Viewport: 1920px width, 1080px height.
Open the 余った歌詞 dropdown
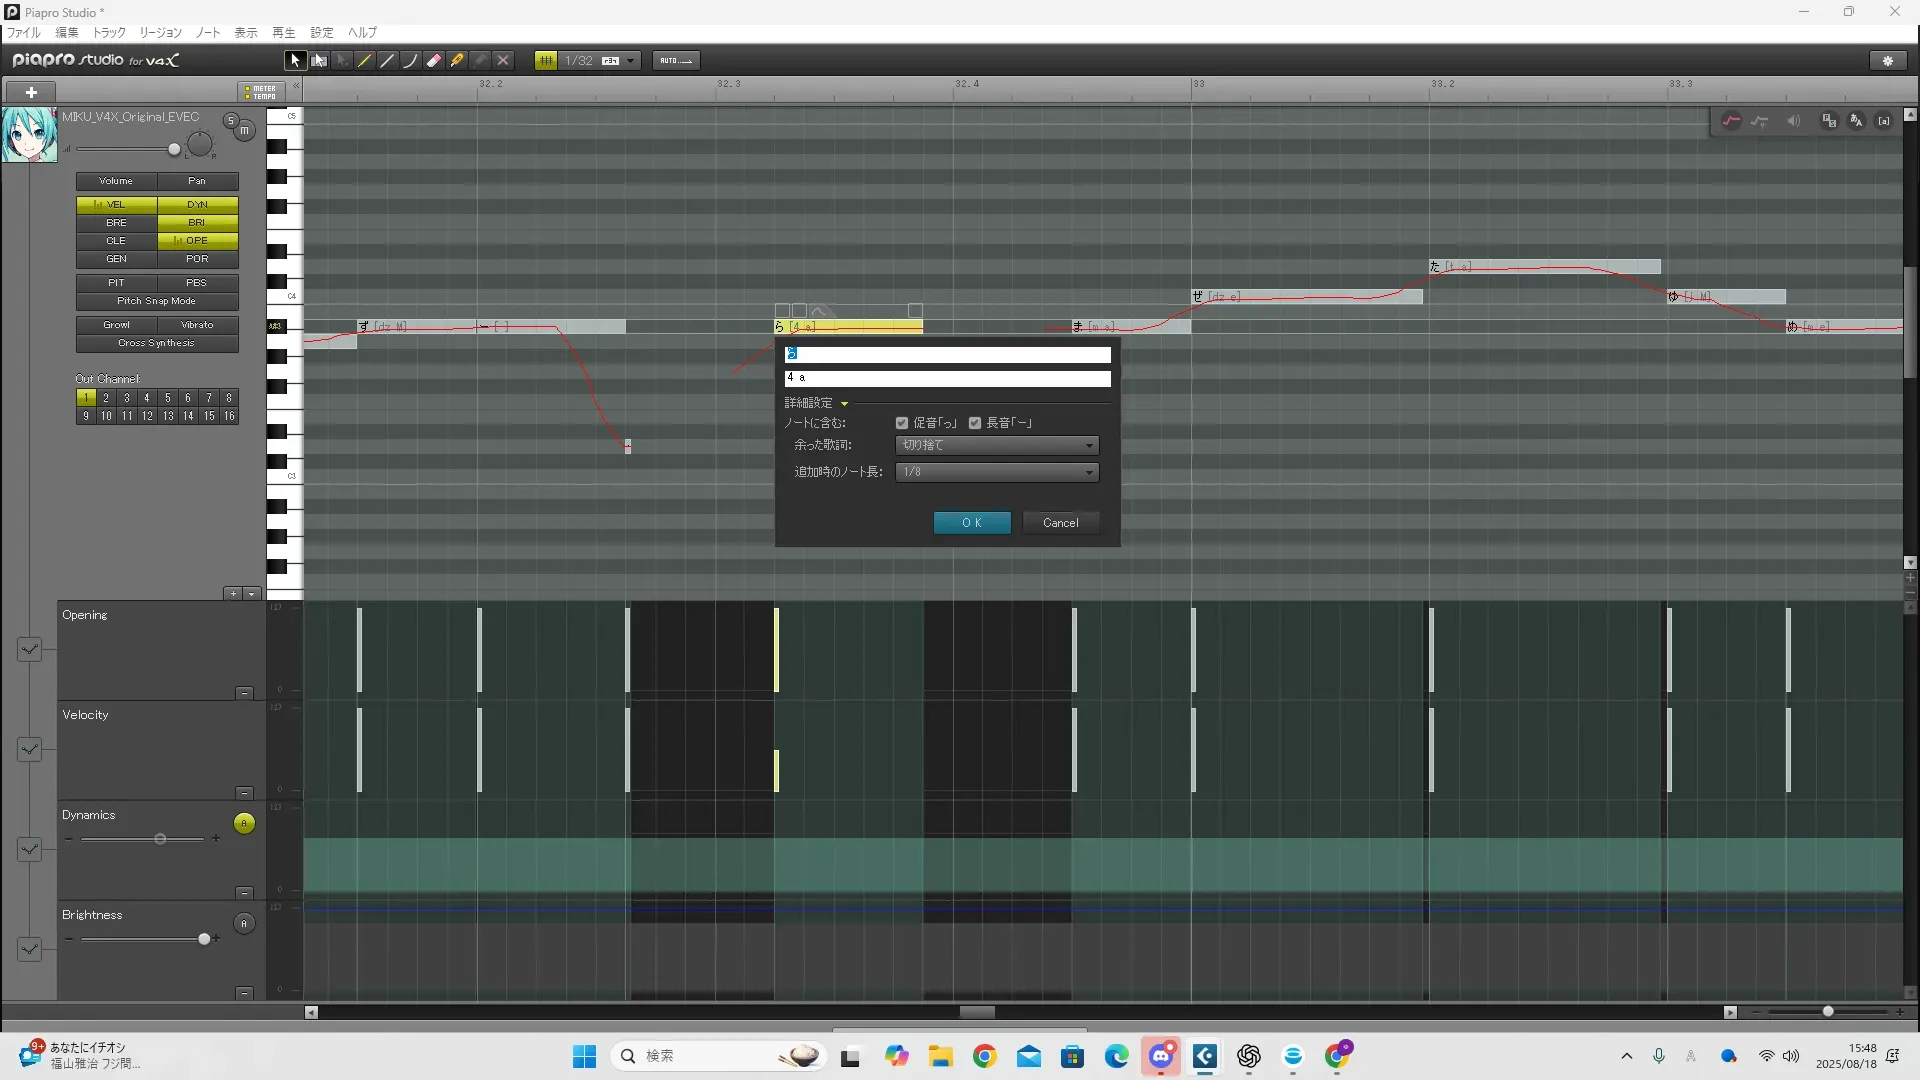point(997,445)
